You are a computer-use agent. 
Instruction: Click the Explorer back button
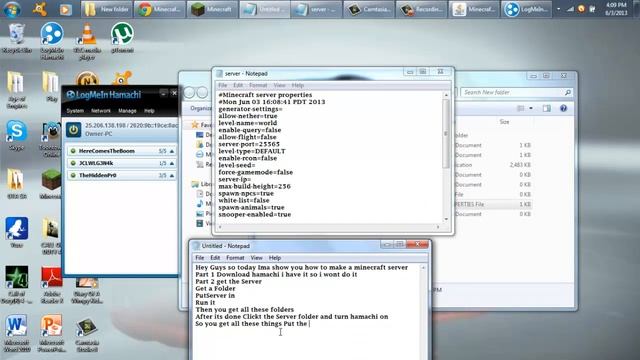click(x=189, y=93)
